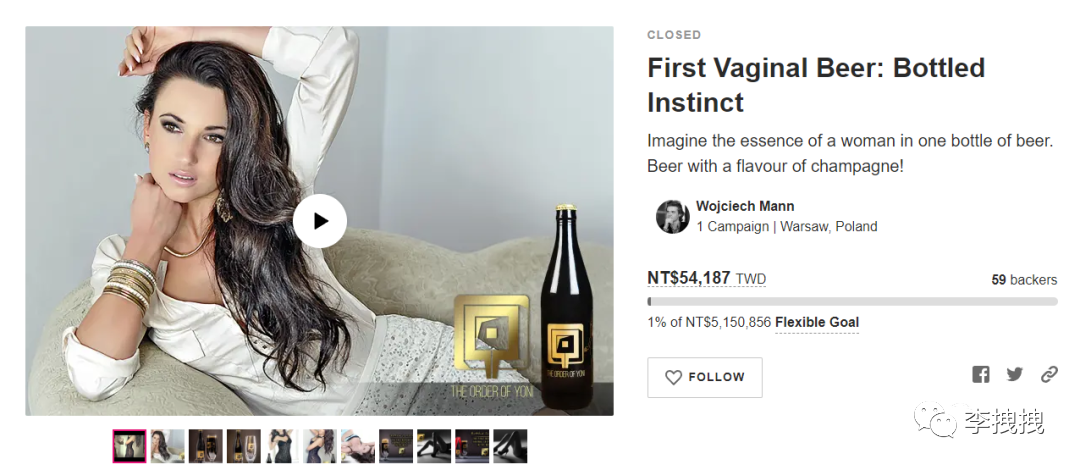Select the seventh thumbnail of woman lying down
1080x470 pixels.
[x=358, y=446]
